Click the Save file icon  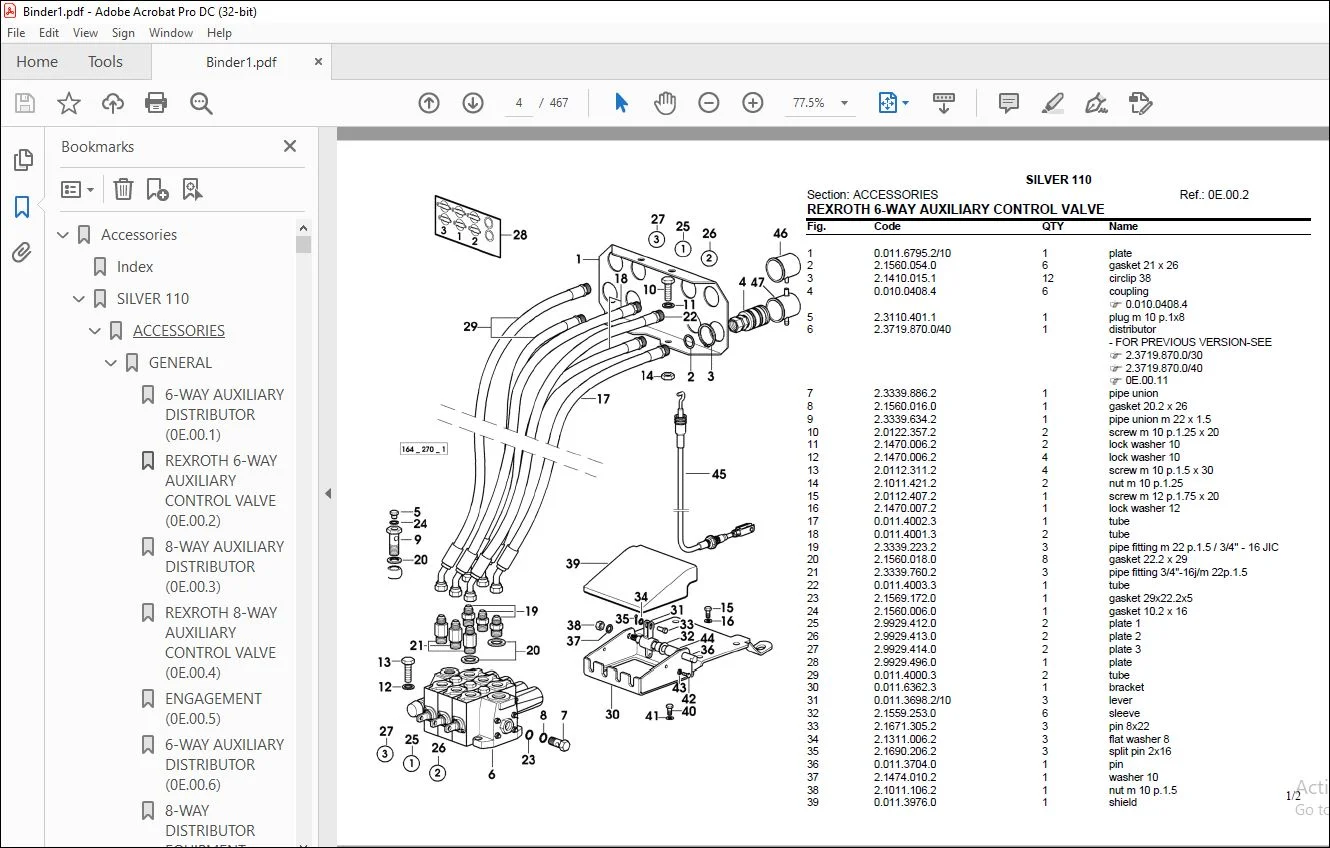pos(25,103)
